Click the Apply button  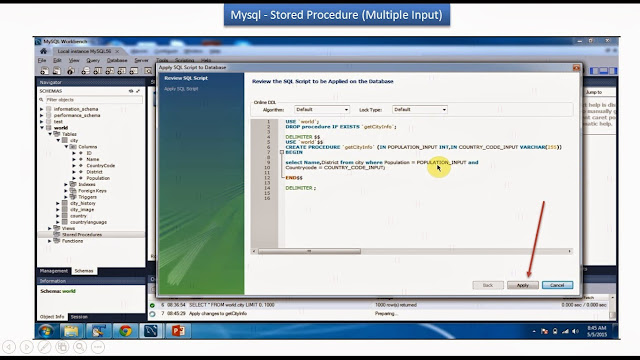(x=523, y=285)
